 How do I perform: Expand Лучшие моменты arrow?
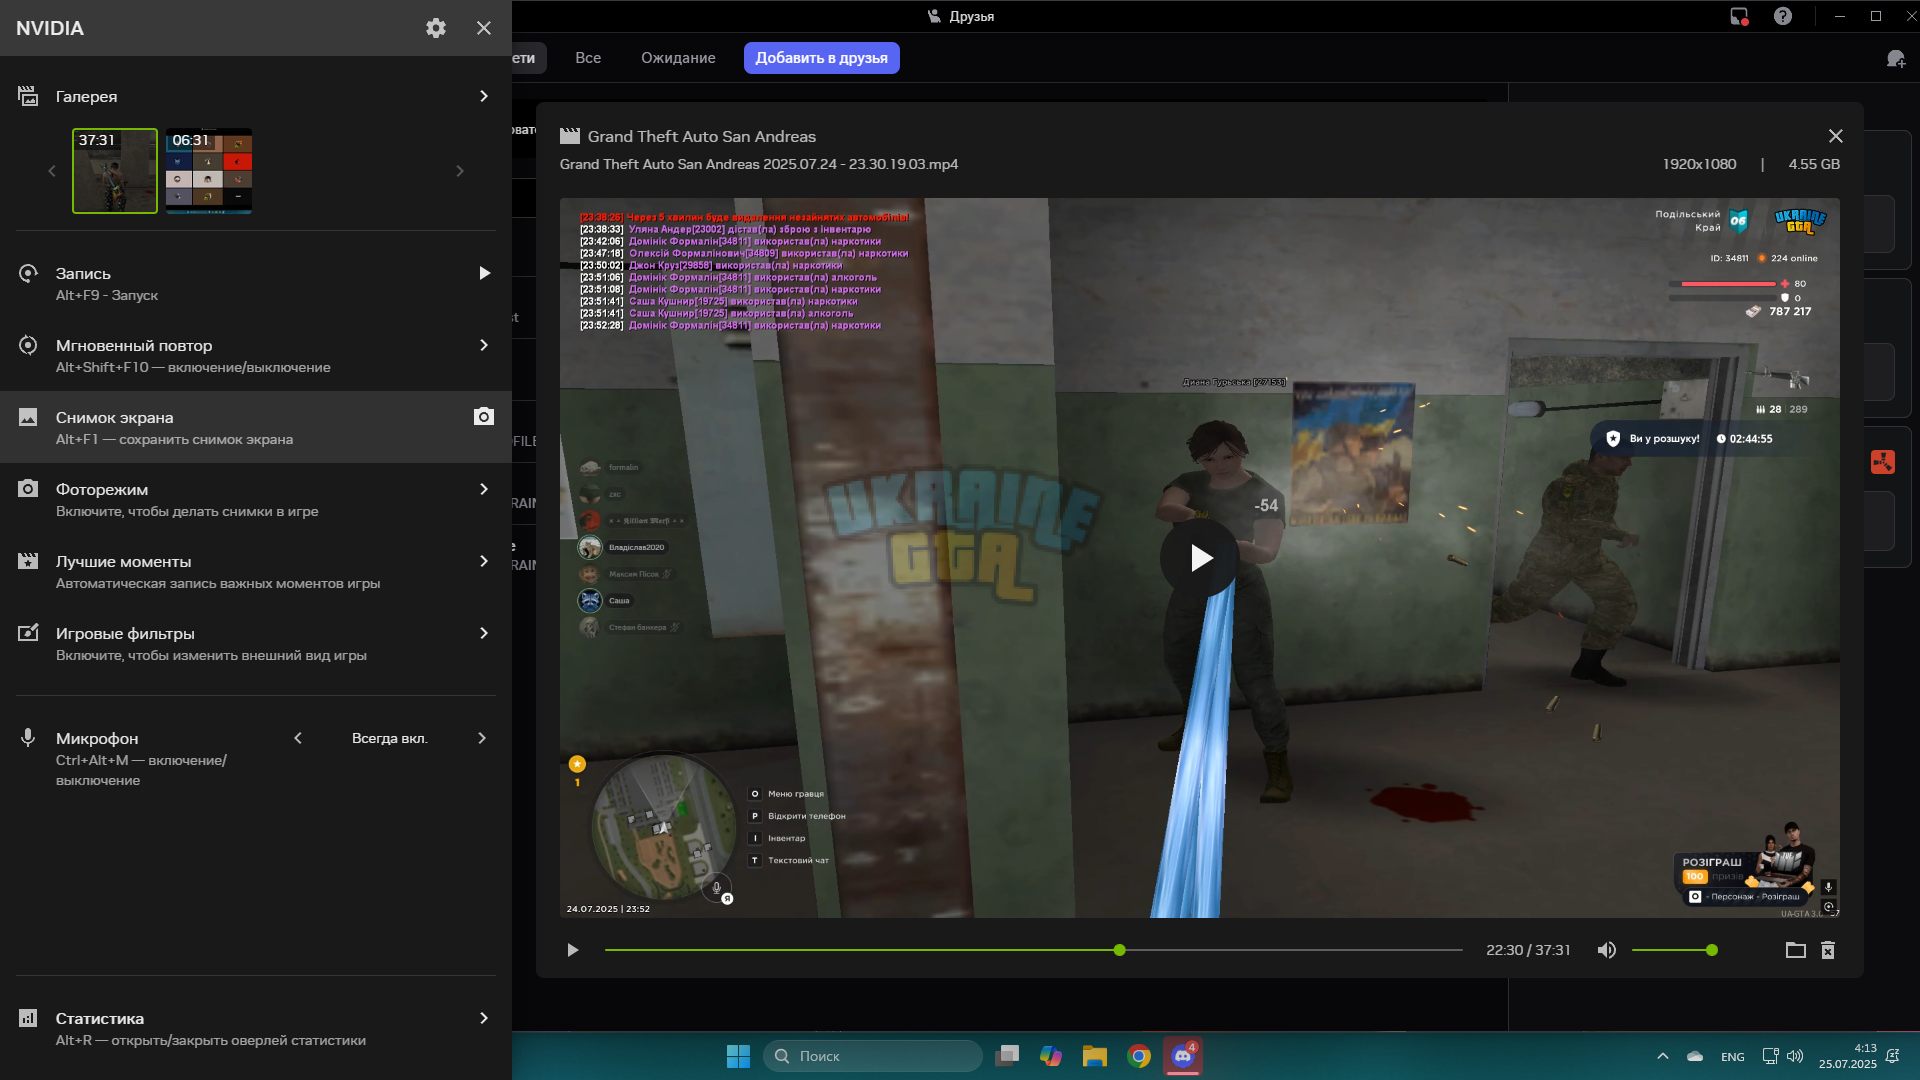tap(484, 561)
